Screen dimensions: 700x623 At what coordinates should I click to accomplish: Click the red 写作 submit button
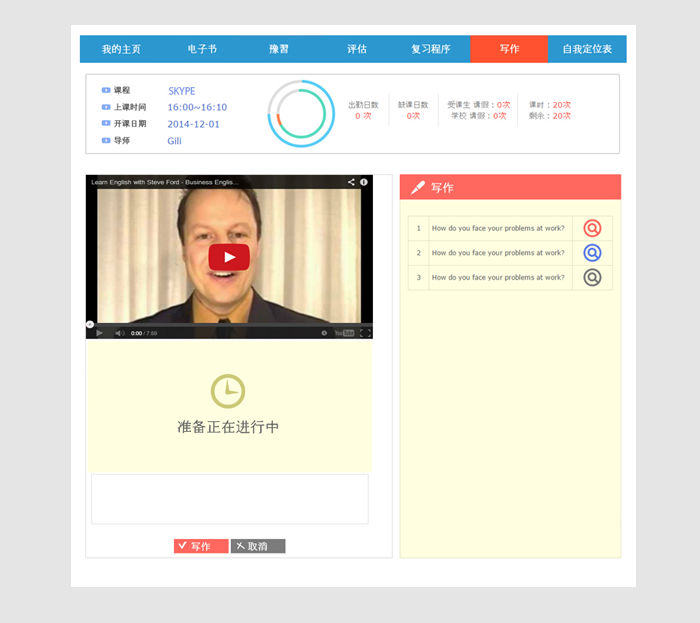pyautogui.click(x=201, y=546)
